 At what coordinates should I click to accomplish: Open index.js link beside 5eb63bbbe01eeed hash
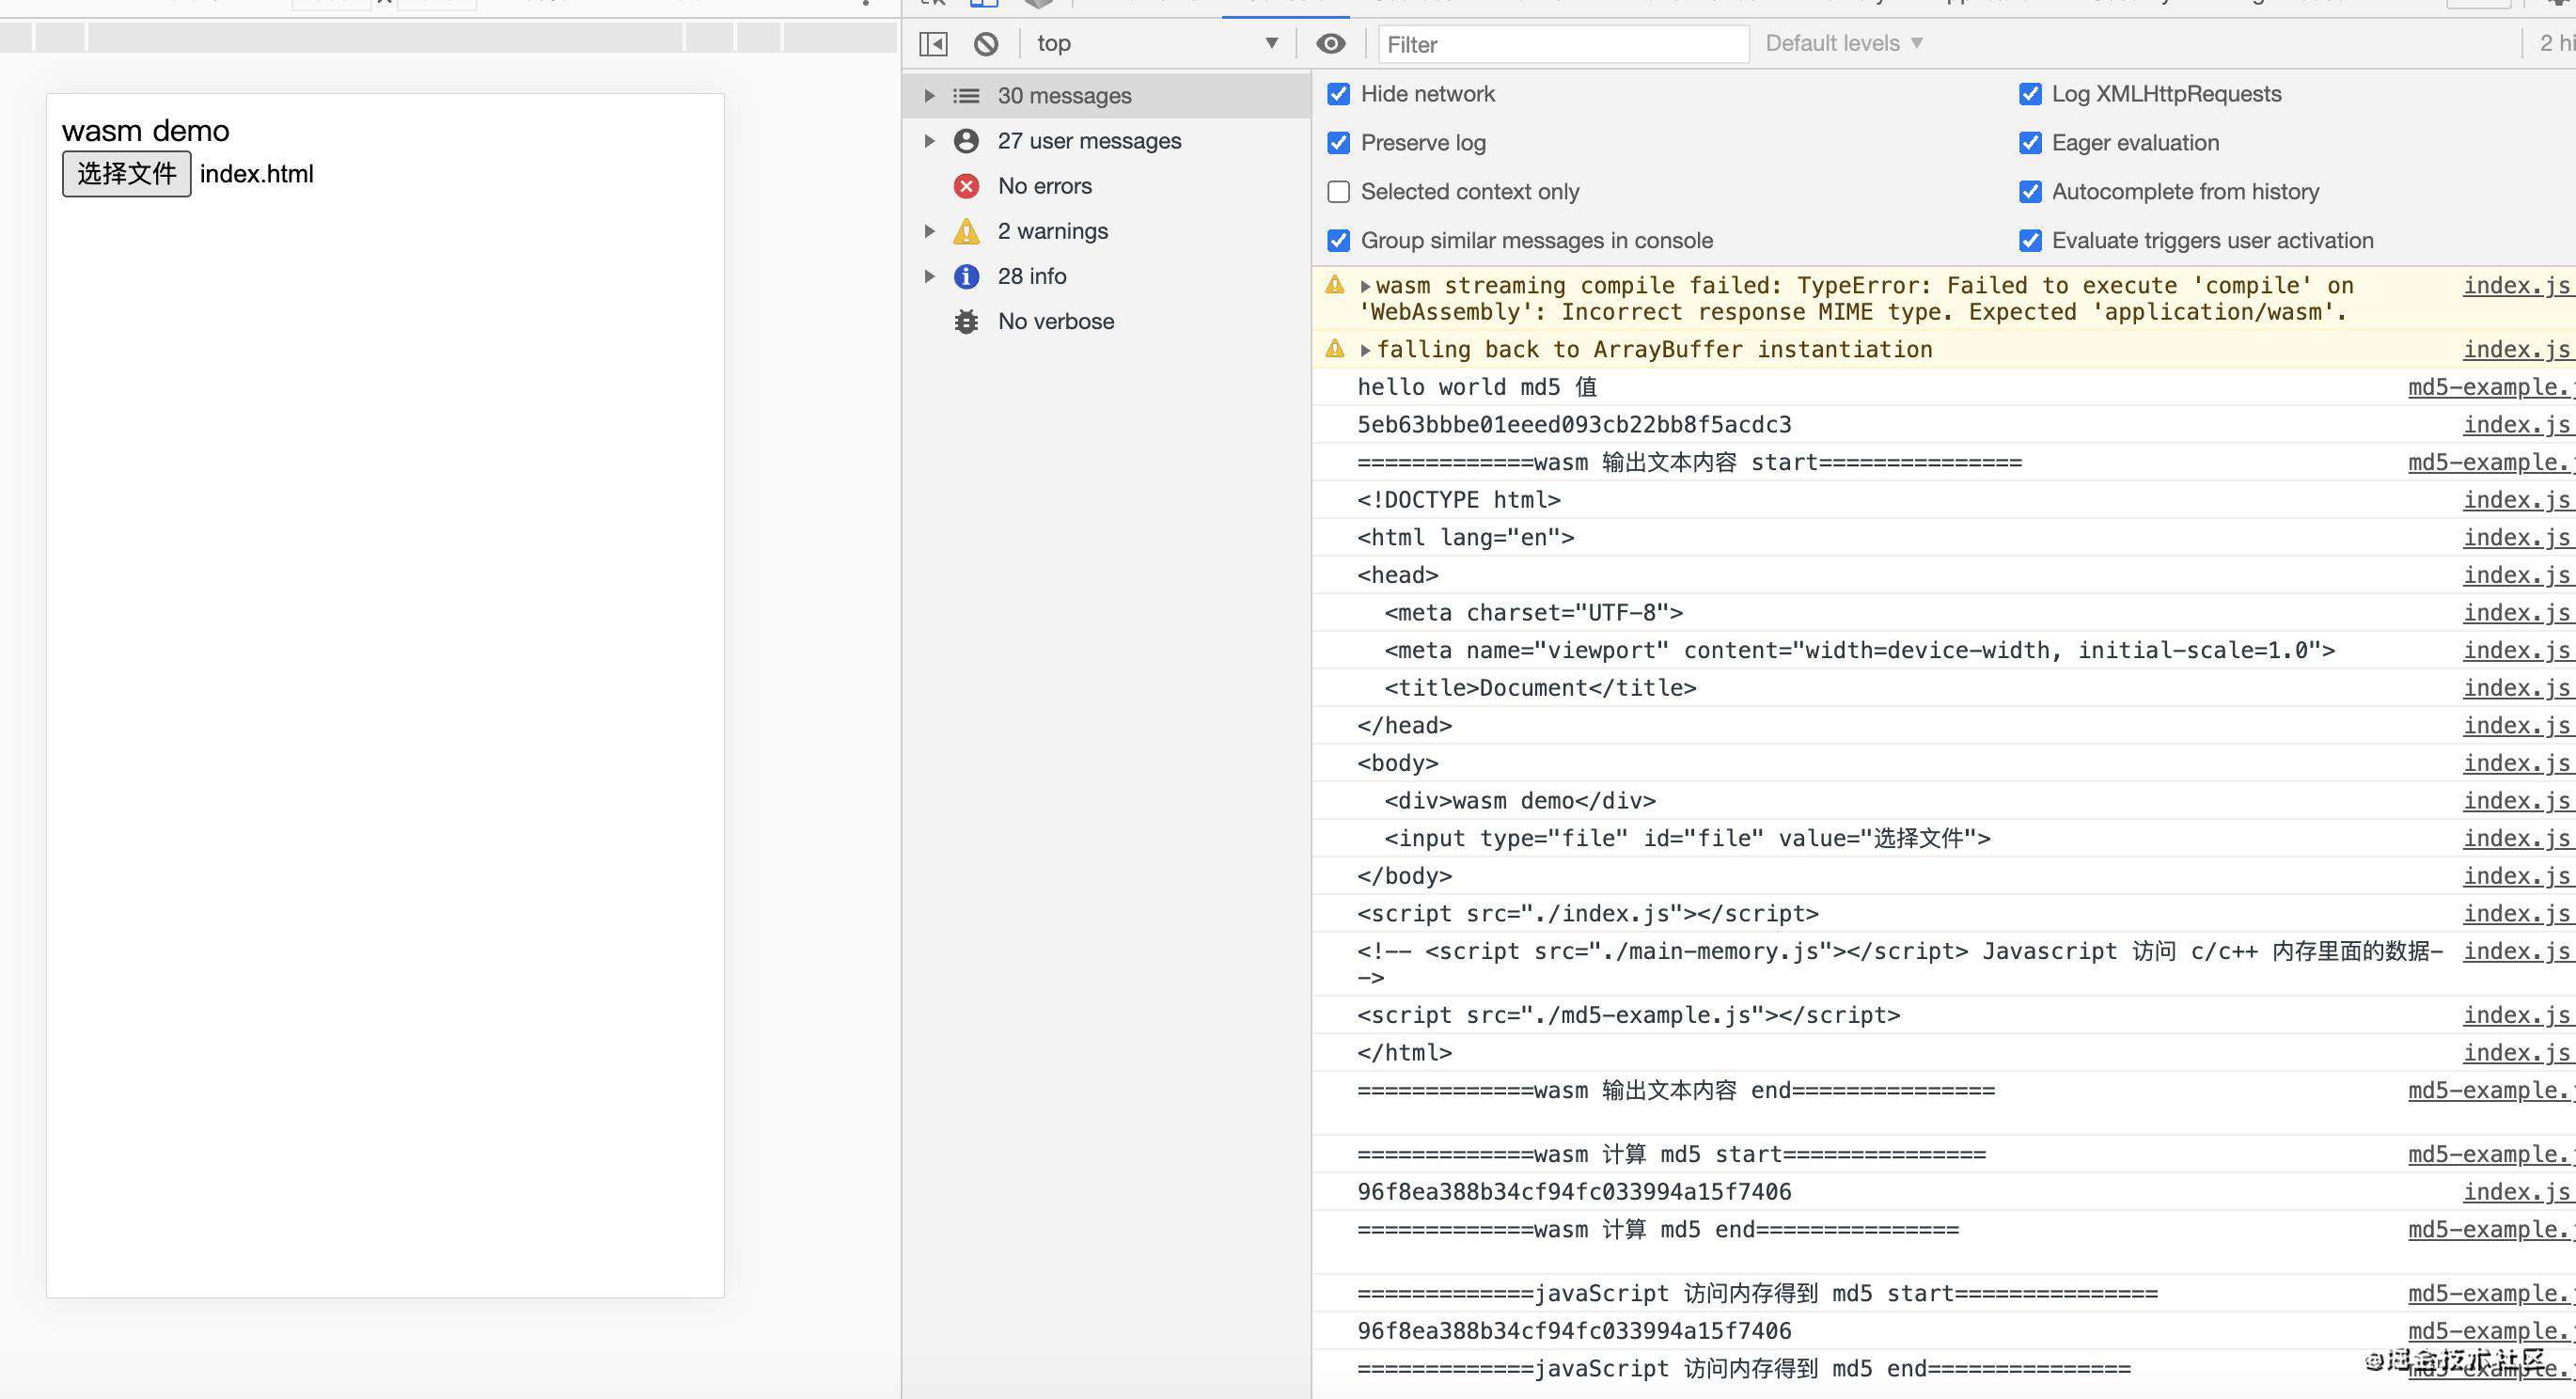[2517, 425]
